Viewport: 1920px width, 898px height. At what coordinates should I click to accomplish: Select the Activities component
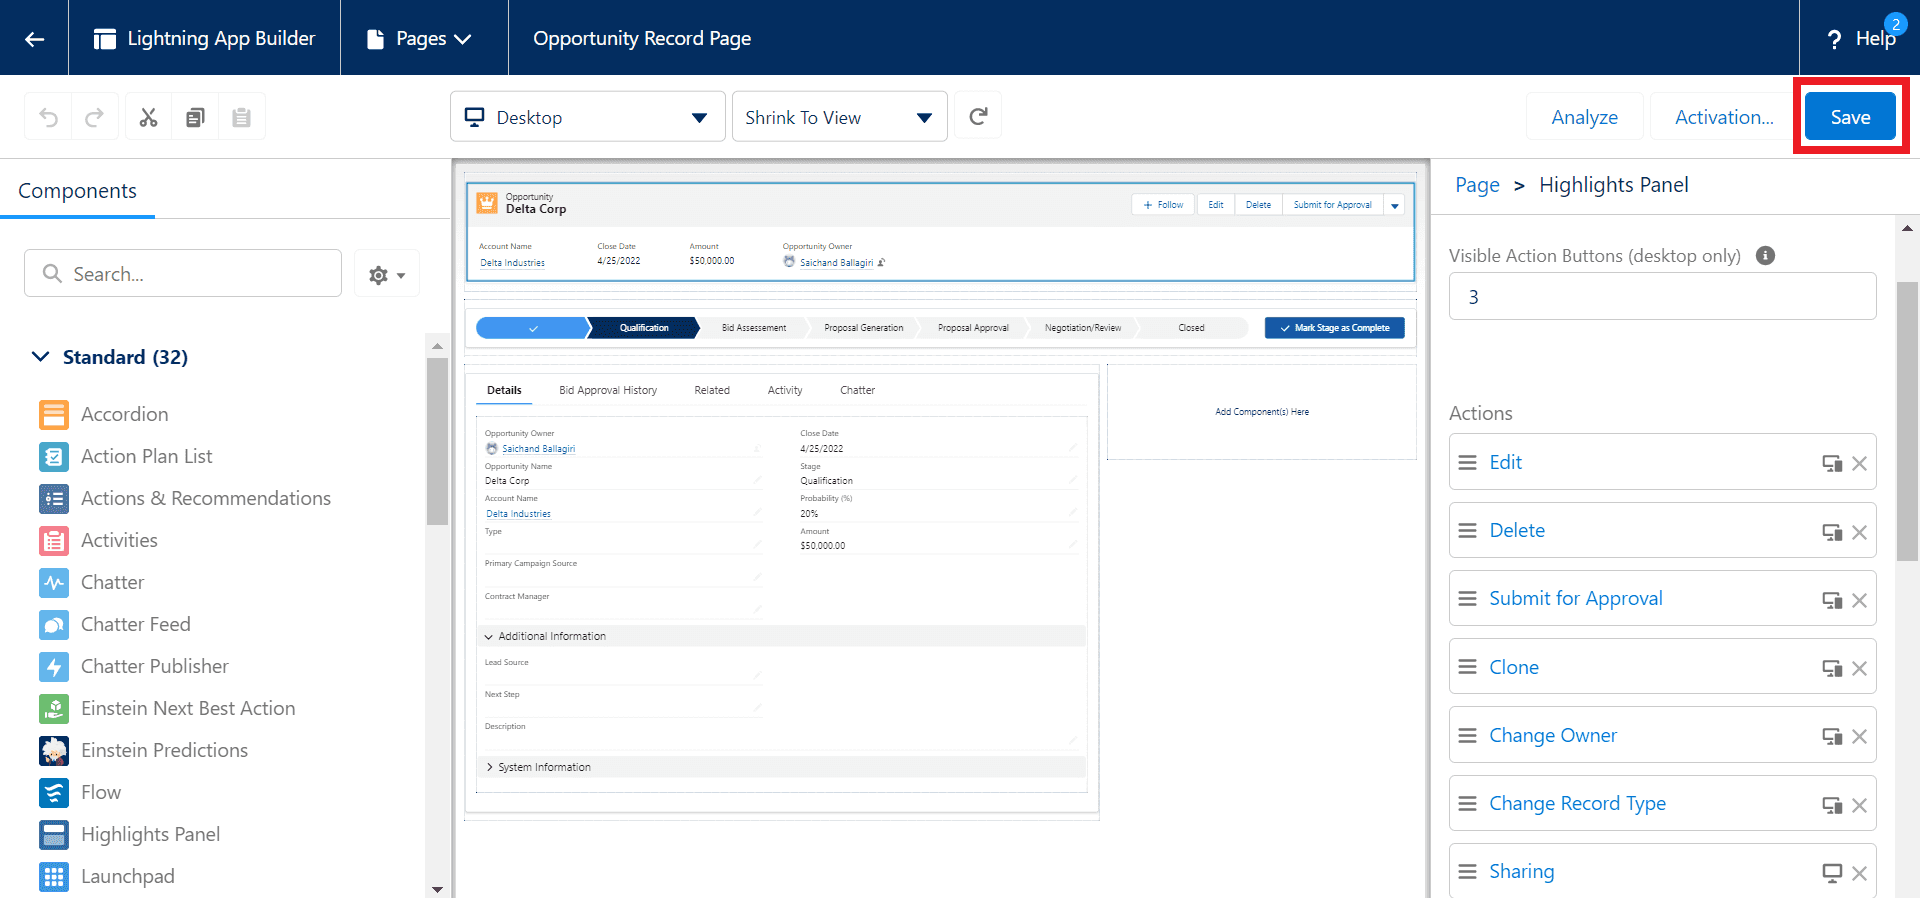pyautogui.click(x=98, y=540)
